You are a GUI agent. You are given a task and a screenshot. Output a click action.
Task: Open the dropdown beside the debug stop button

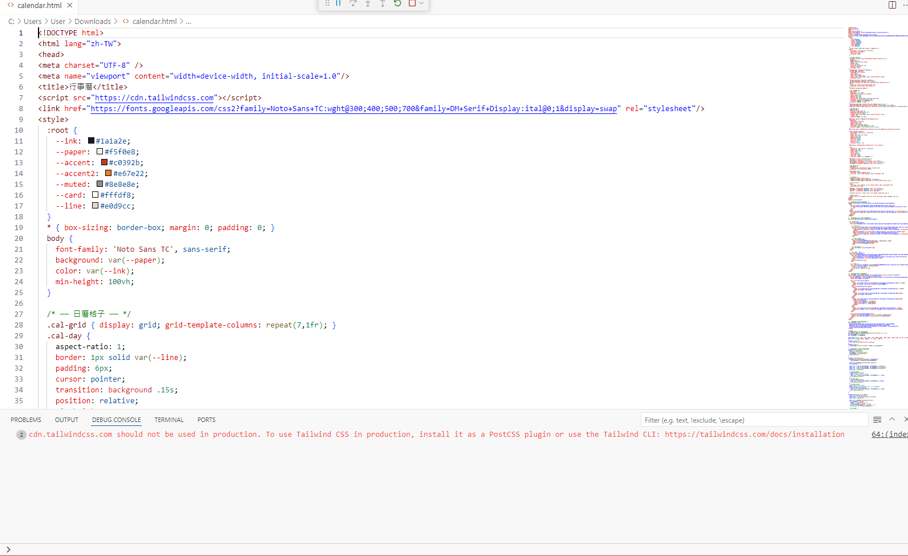(422, 4)
